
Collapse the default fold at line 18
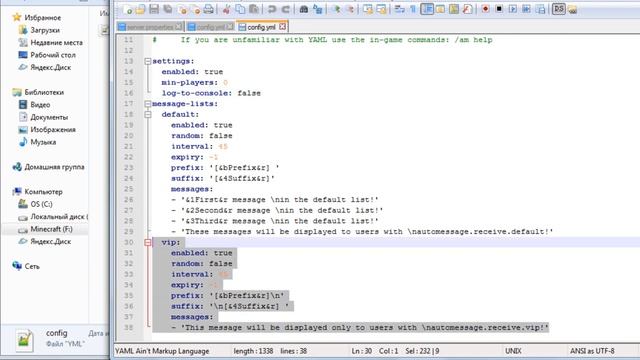pyautogui.click(x=148, y=115)
